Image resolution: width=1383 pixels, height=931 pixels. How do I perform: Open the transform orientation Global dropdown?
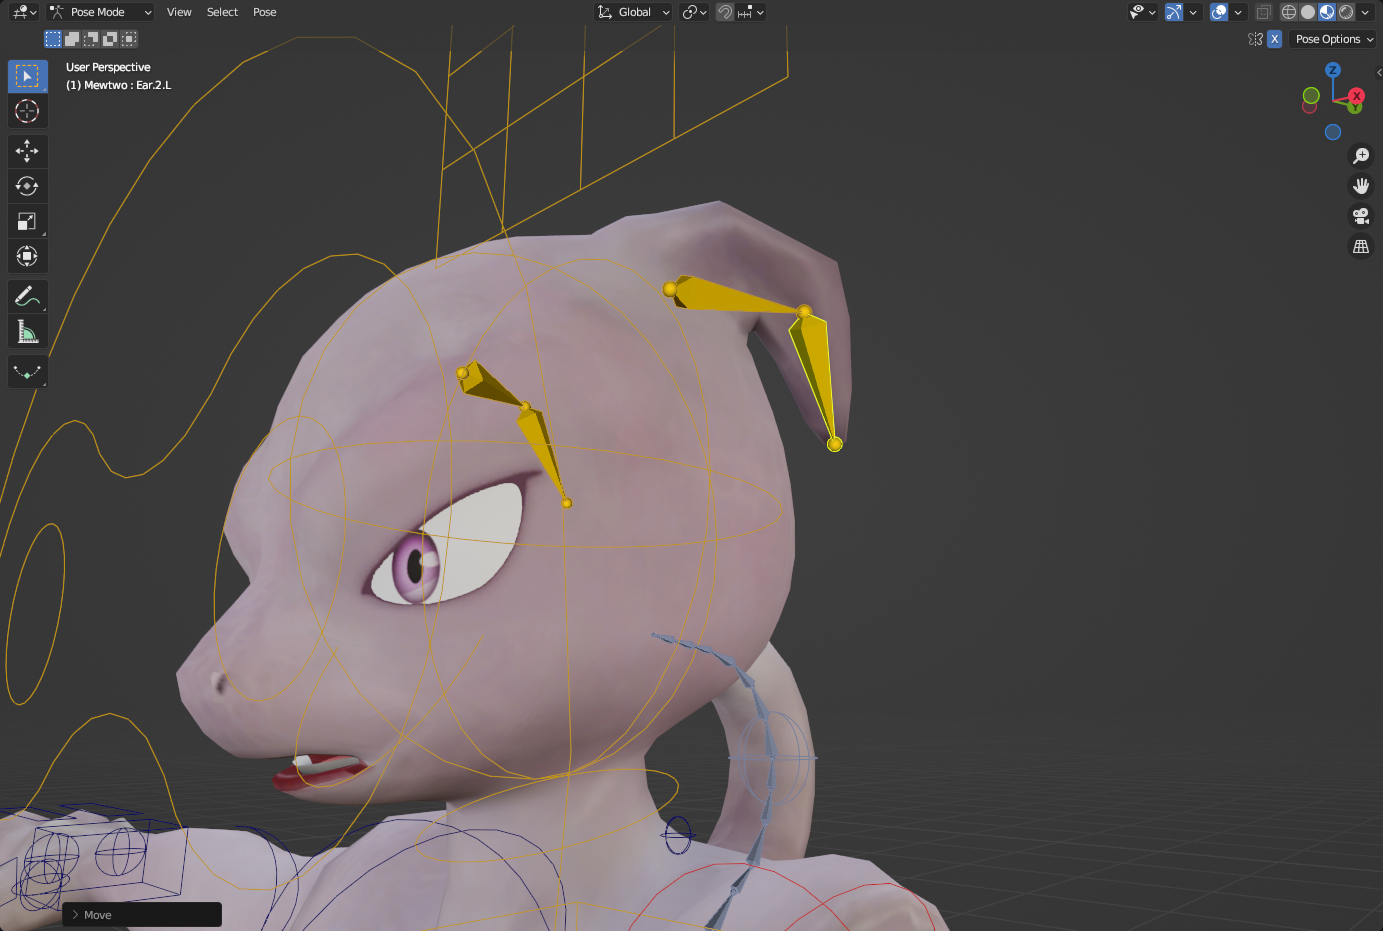pos(633,12)
